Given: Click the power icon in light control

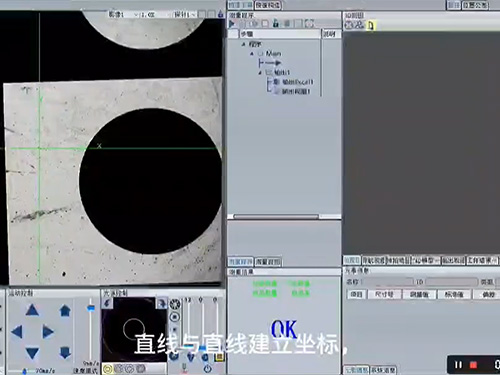Looking at the screenshot, I should point(207,369).
